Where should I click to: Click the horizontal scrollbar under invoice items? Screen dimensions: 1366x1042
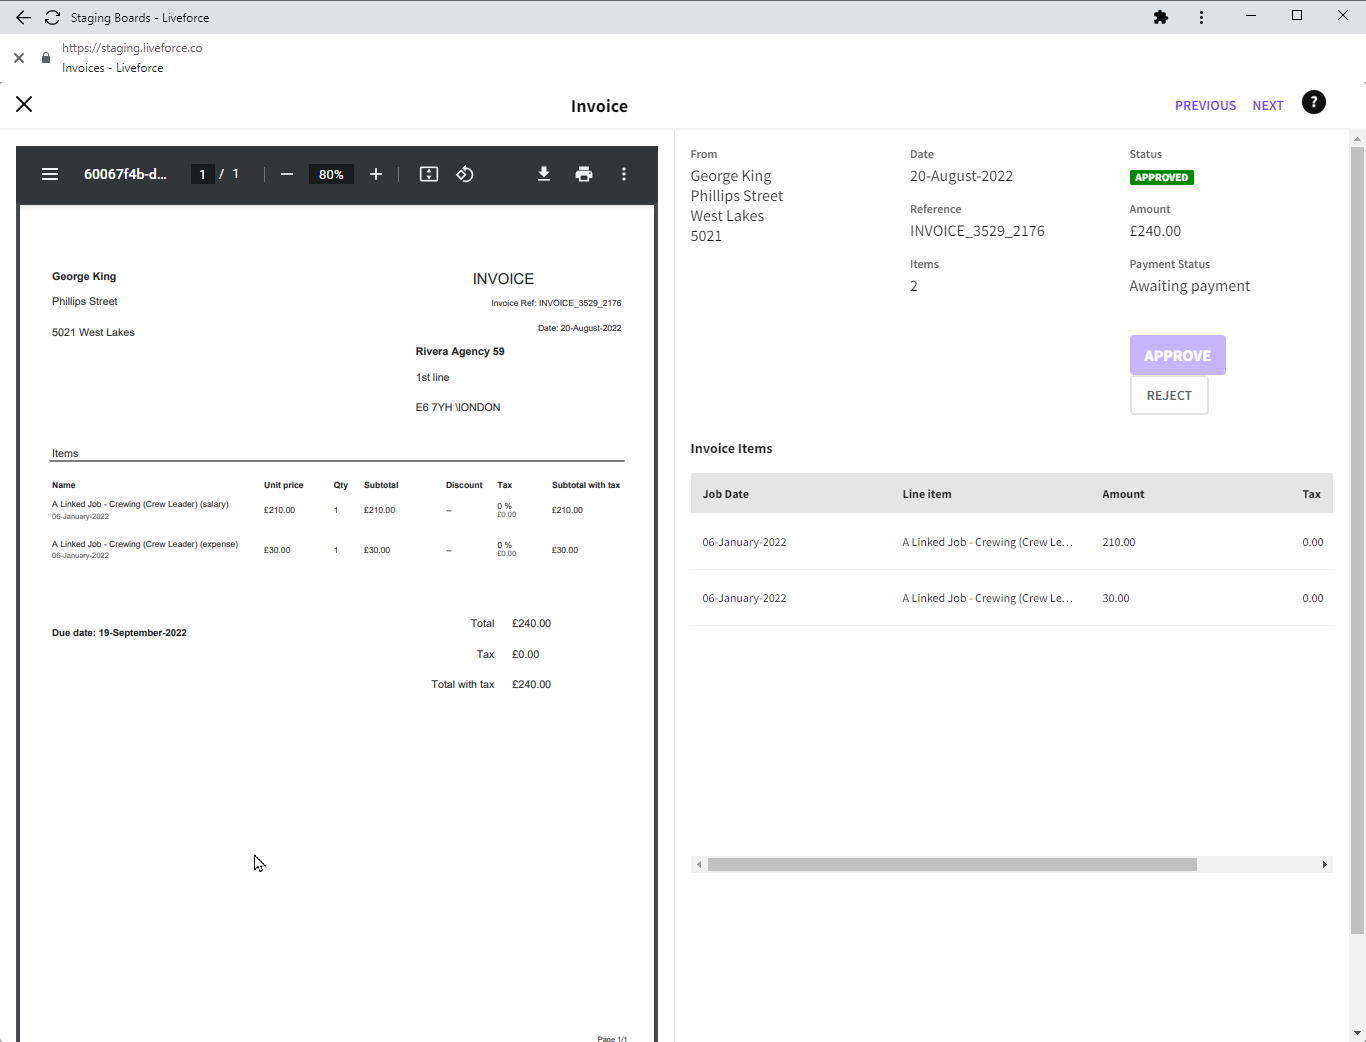click(951, 864)
